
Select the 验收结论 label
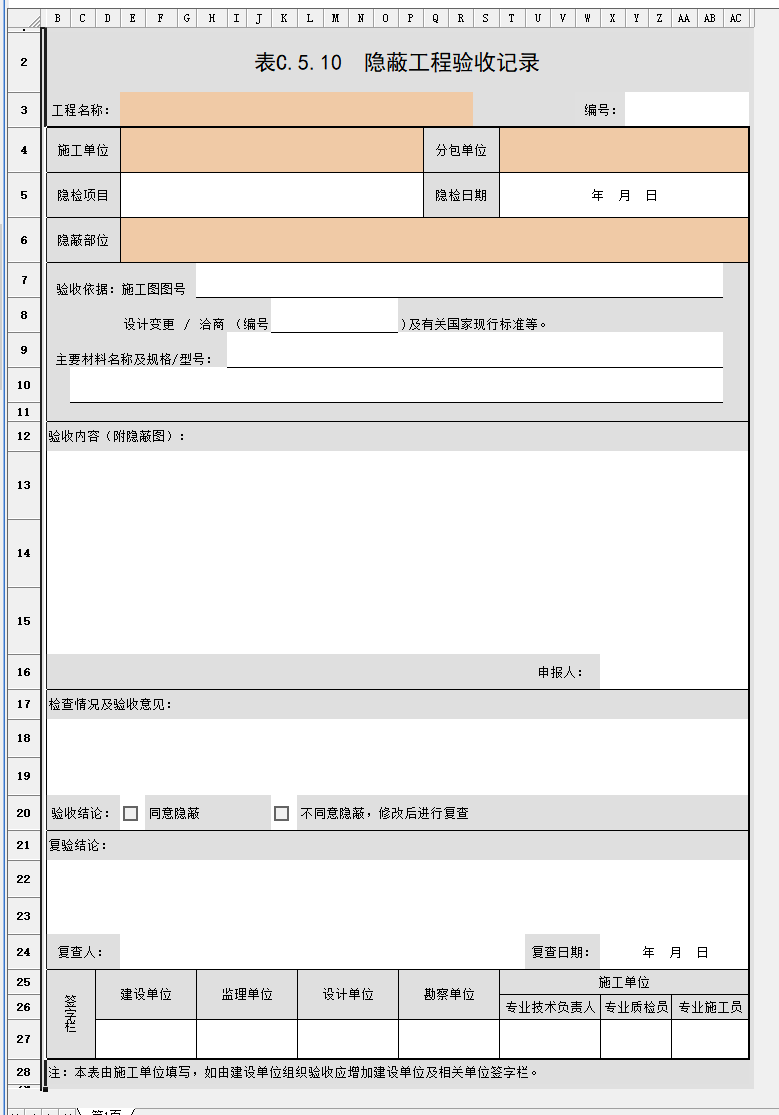(x=80, y=813)
